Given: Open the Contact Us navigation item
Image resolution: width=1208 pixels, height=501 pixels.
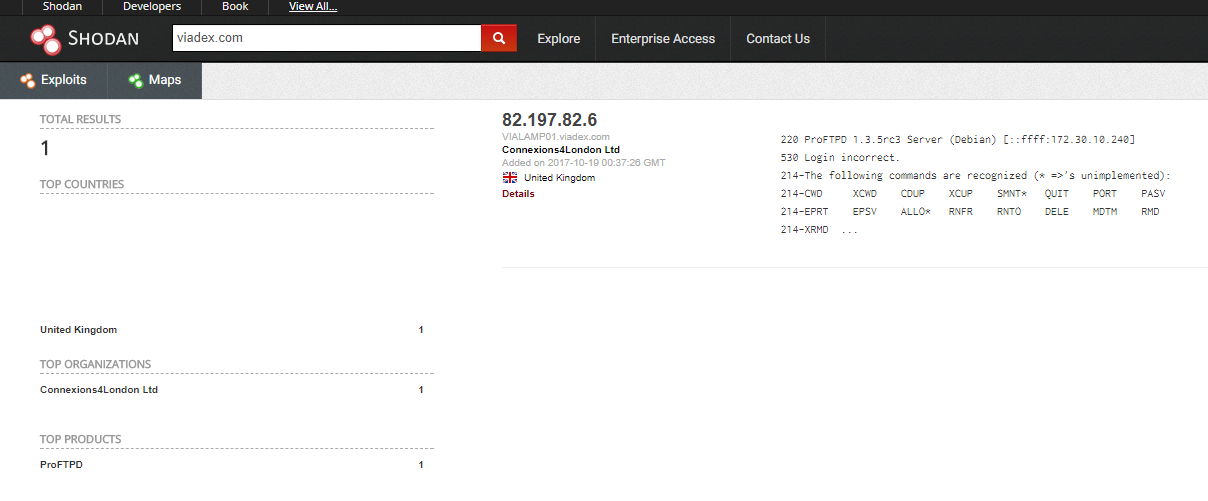Looking at the screenshot, I should (778, 39).
